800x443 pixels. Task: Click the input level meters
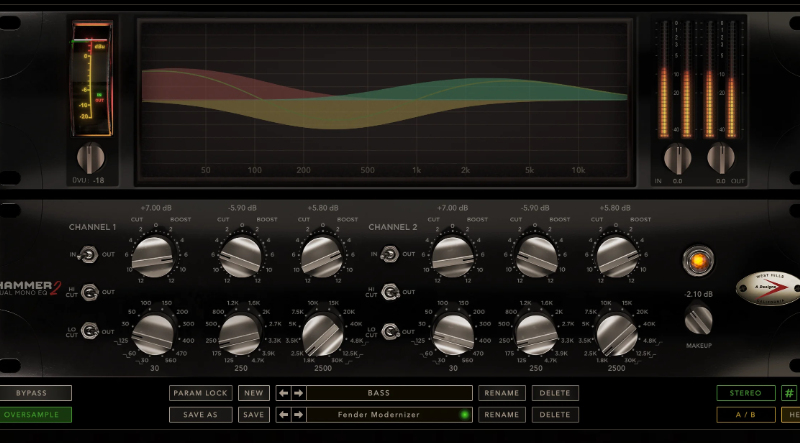pos(675,80)
